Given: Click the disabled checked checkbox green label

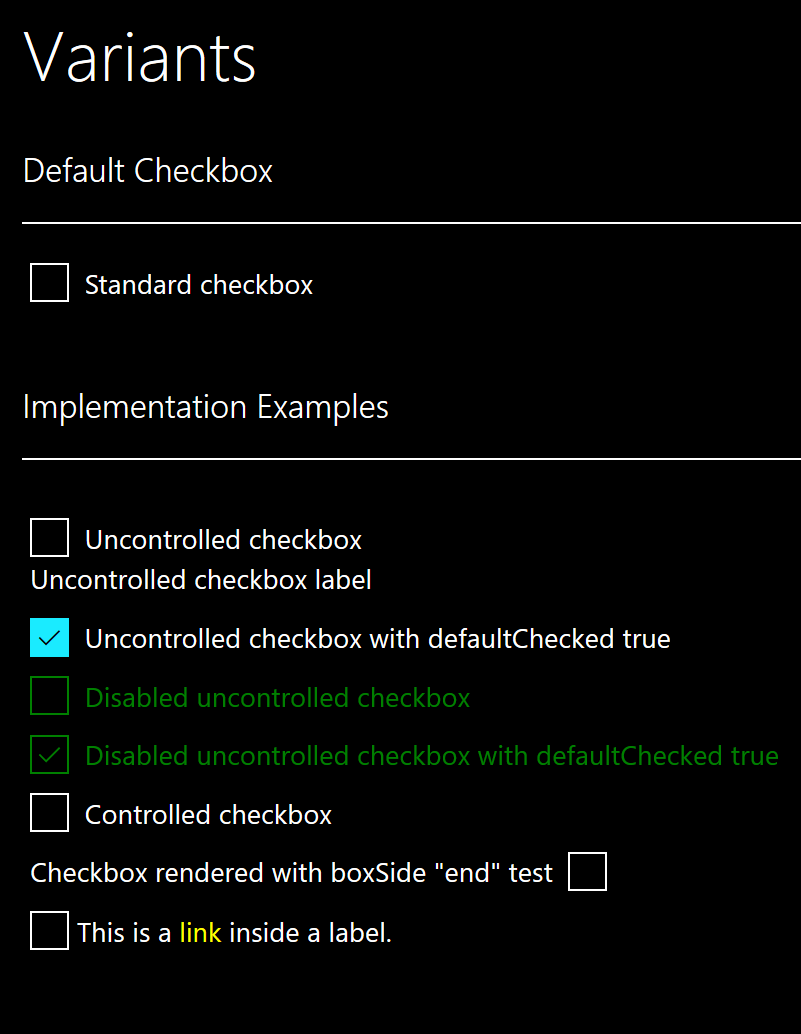Looking at the screenshot, I should tap(432, 756).
